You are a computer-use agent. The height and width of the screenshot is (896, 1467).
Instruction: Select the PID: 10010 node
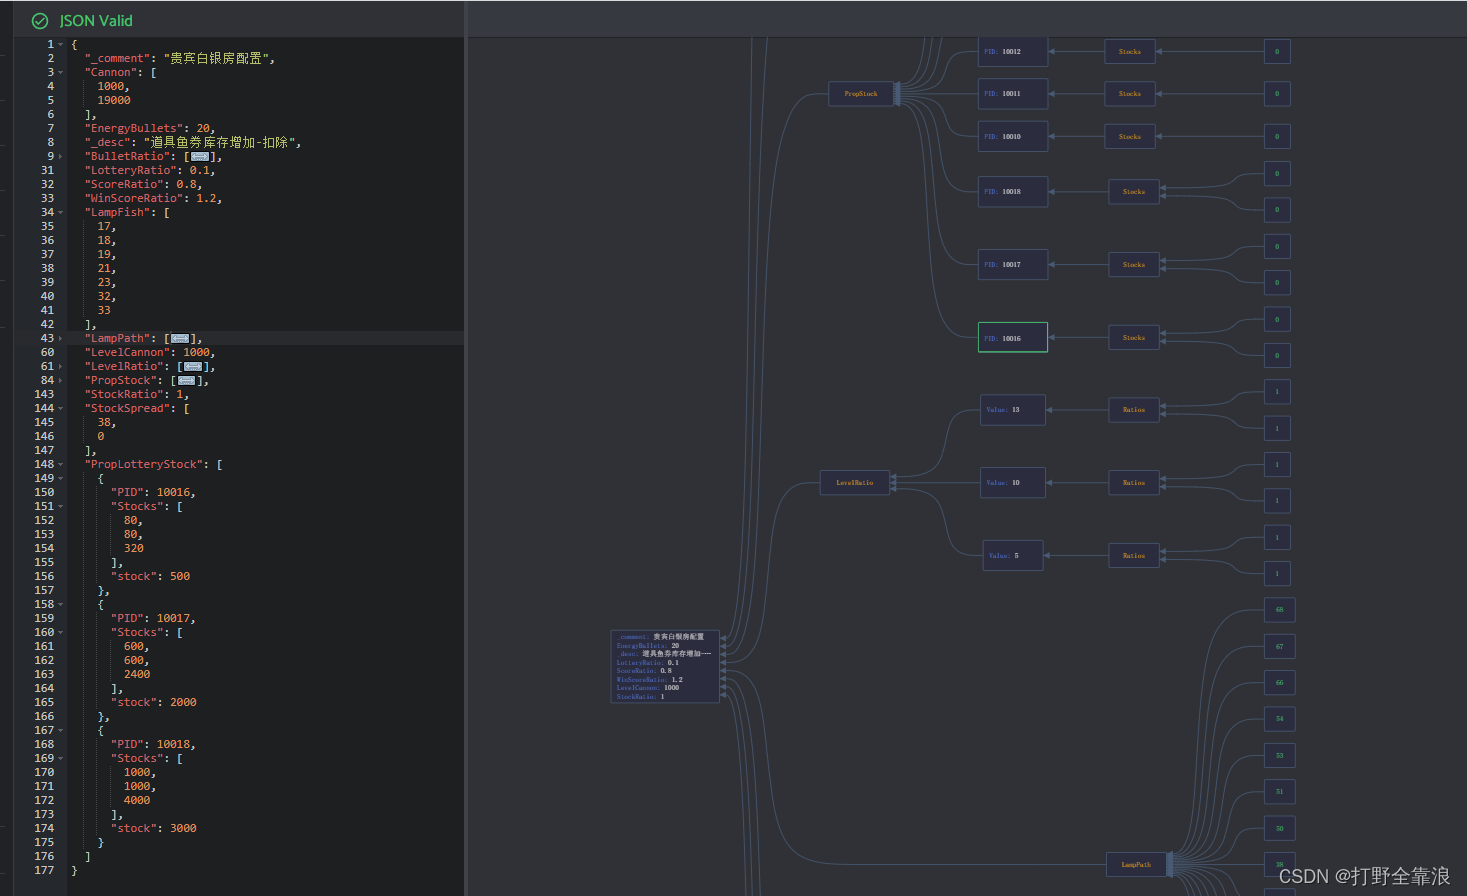pyautogui.click(x=1013, y=137)
